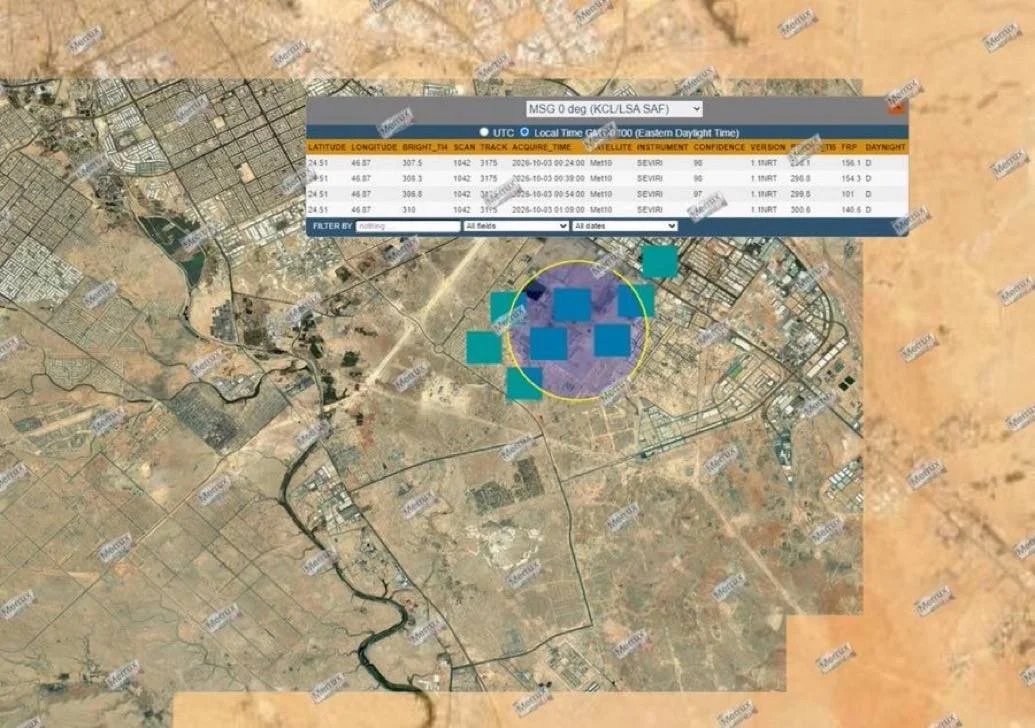Click the TRACK column header
The image size is (1035, 728).
click(494, 147)
